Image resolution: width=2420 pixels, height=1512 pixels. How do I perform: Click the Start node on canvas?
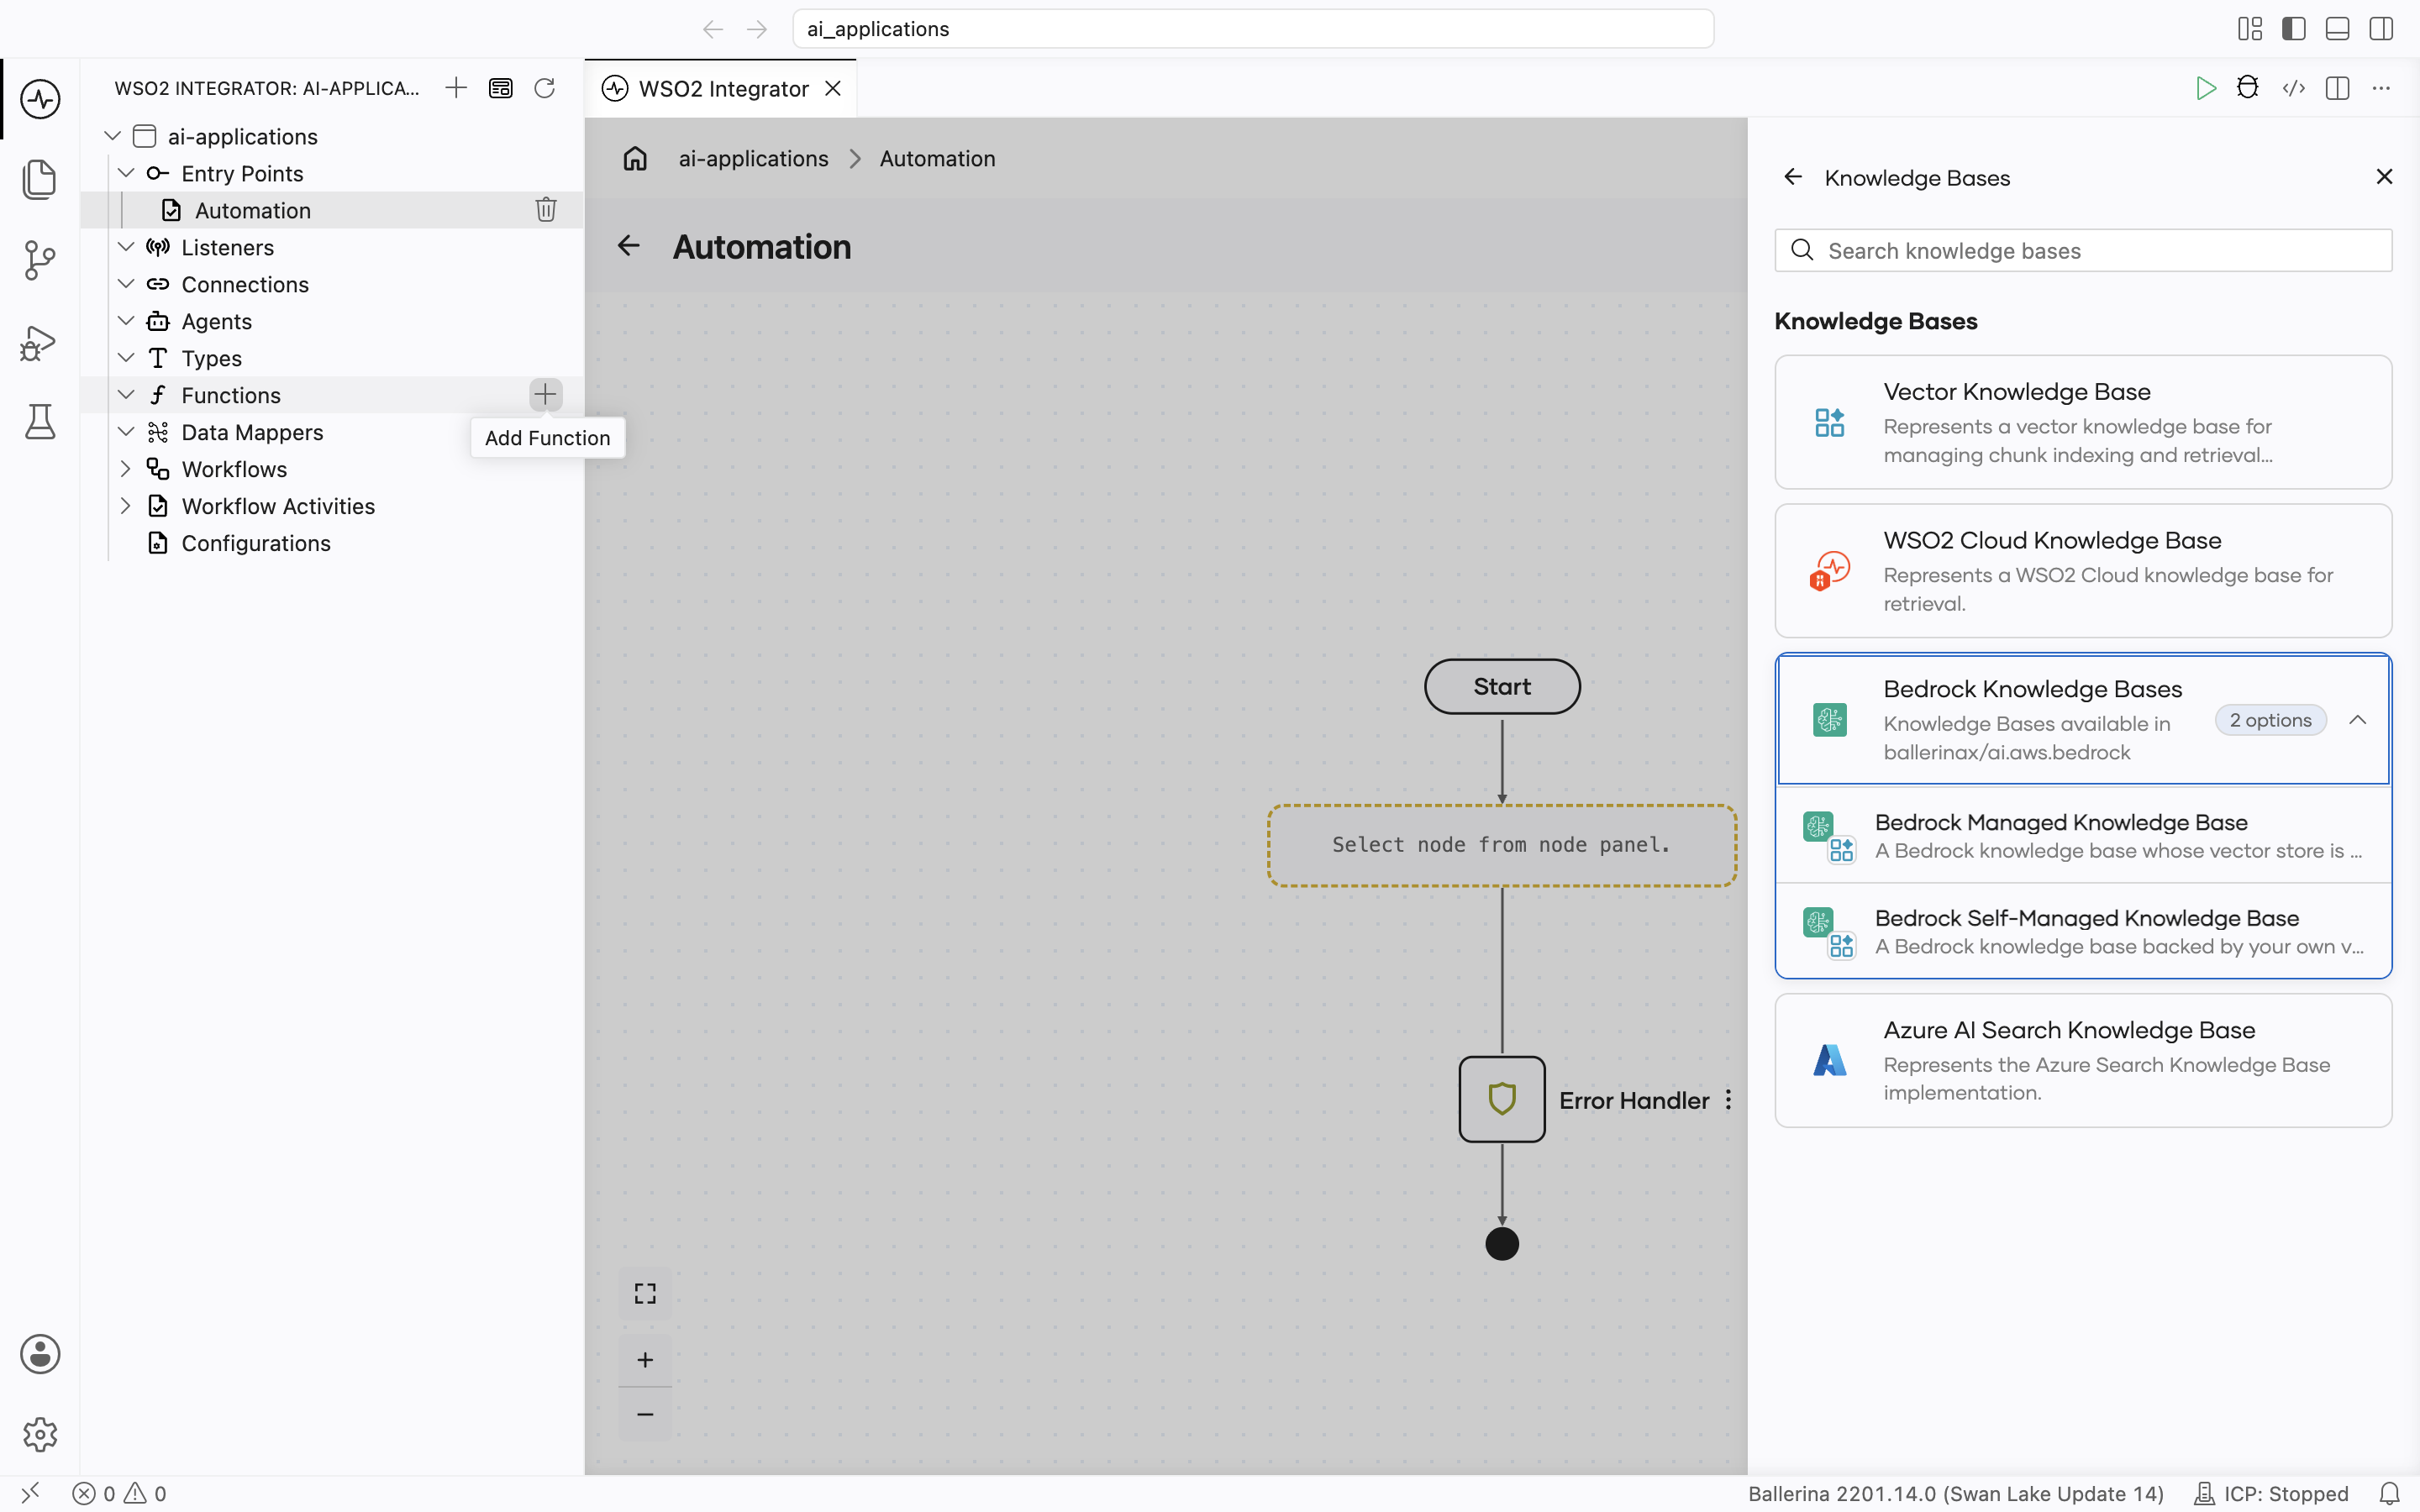click(x=1502, y=686)
